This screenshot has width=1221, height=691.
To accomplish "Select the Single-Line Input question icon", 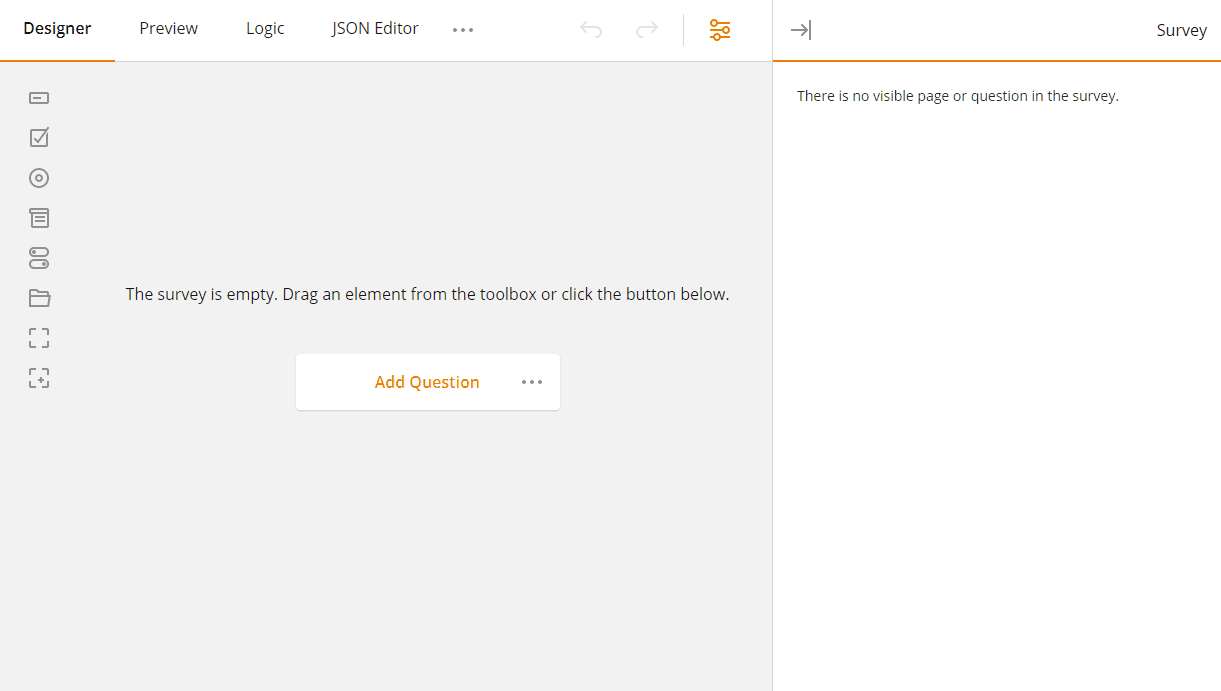I will [x=38, y=97].
